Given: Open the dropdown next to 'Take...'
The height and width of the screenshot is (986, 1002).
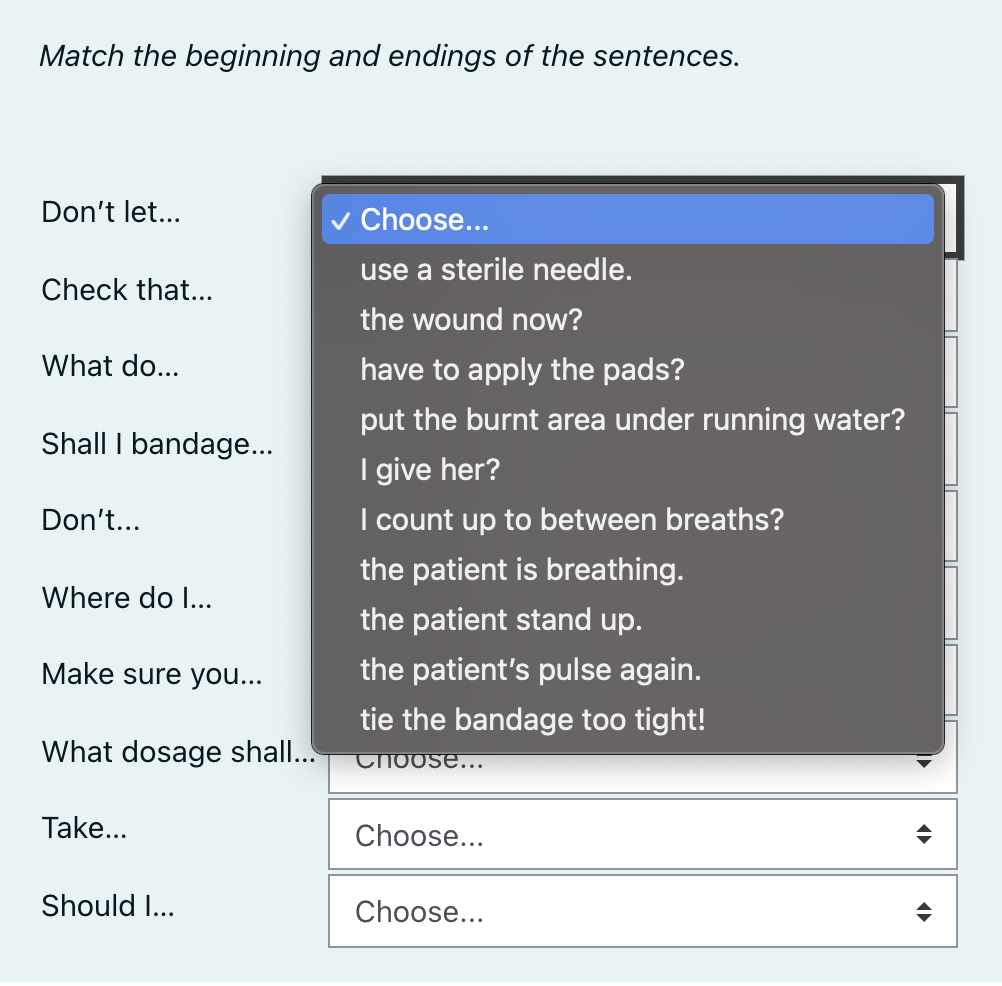Looking at the screenshot, I should click(642, 835).
